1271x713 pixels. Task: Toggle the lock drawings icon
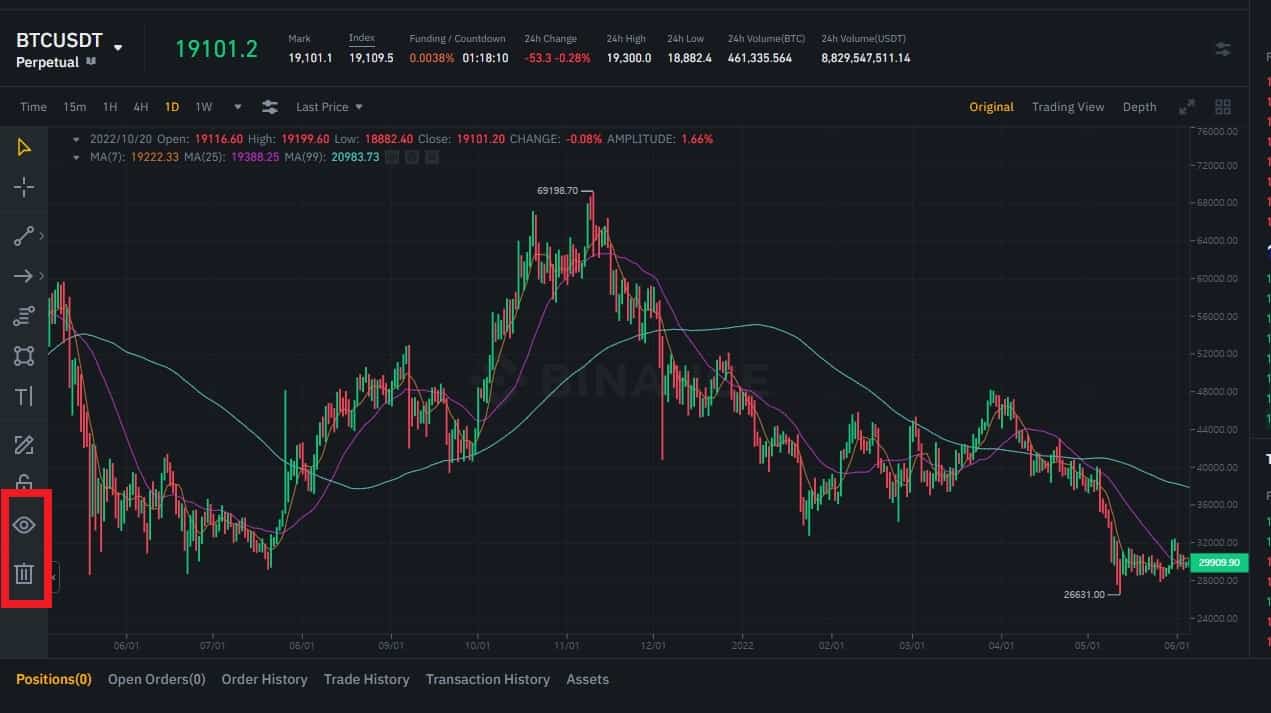[x=24, y=482]
